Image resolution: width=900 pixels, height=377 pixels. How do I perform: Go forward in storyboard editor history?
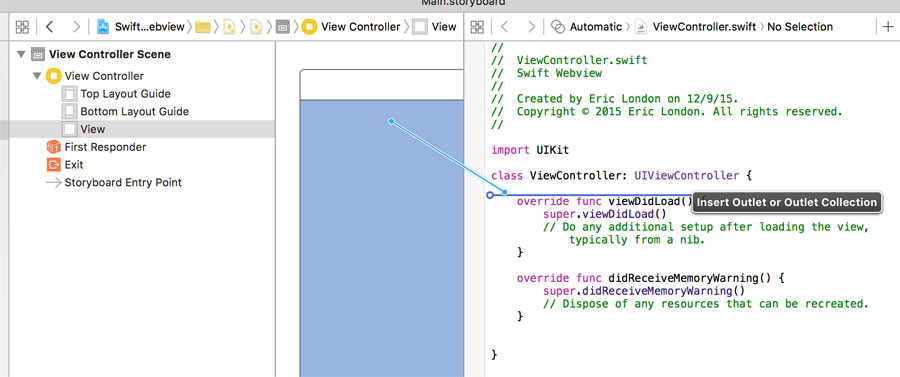pyautogui.click(x=76, y=26)
